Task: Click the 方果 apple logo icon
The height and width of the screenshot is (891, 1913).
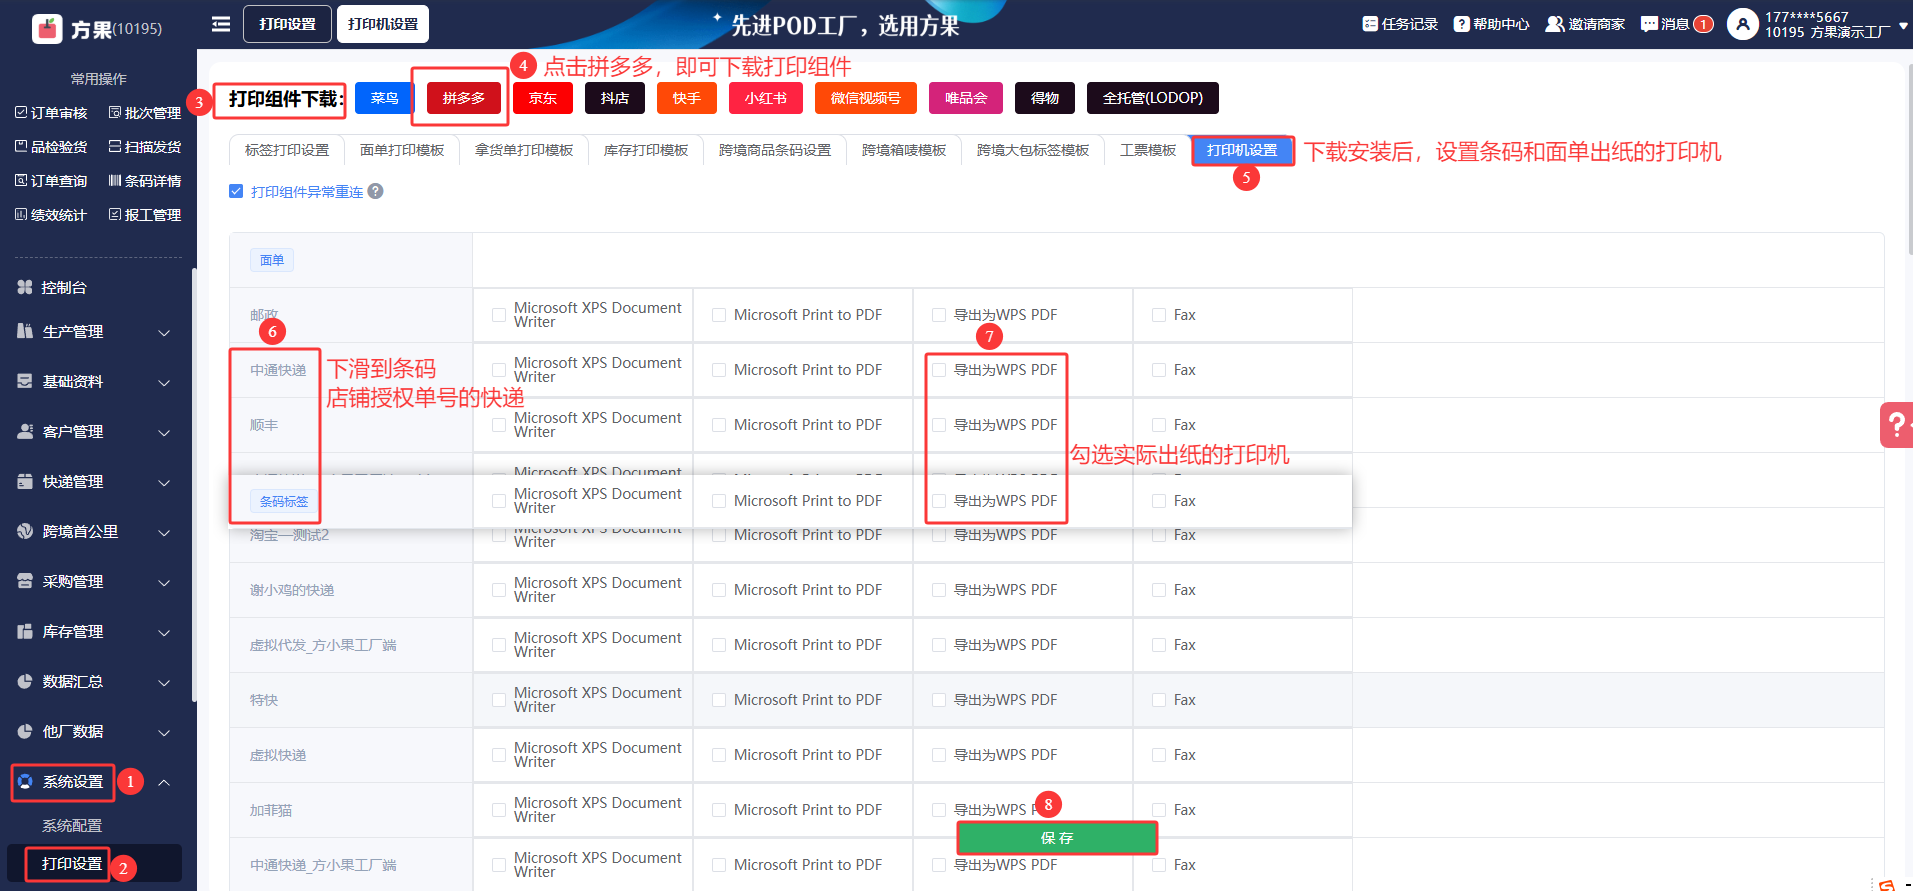Action: point(47,29)
